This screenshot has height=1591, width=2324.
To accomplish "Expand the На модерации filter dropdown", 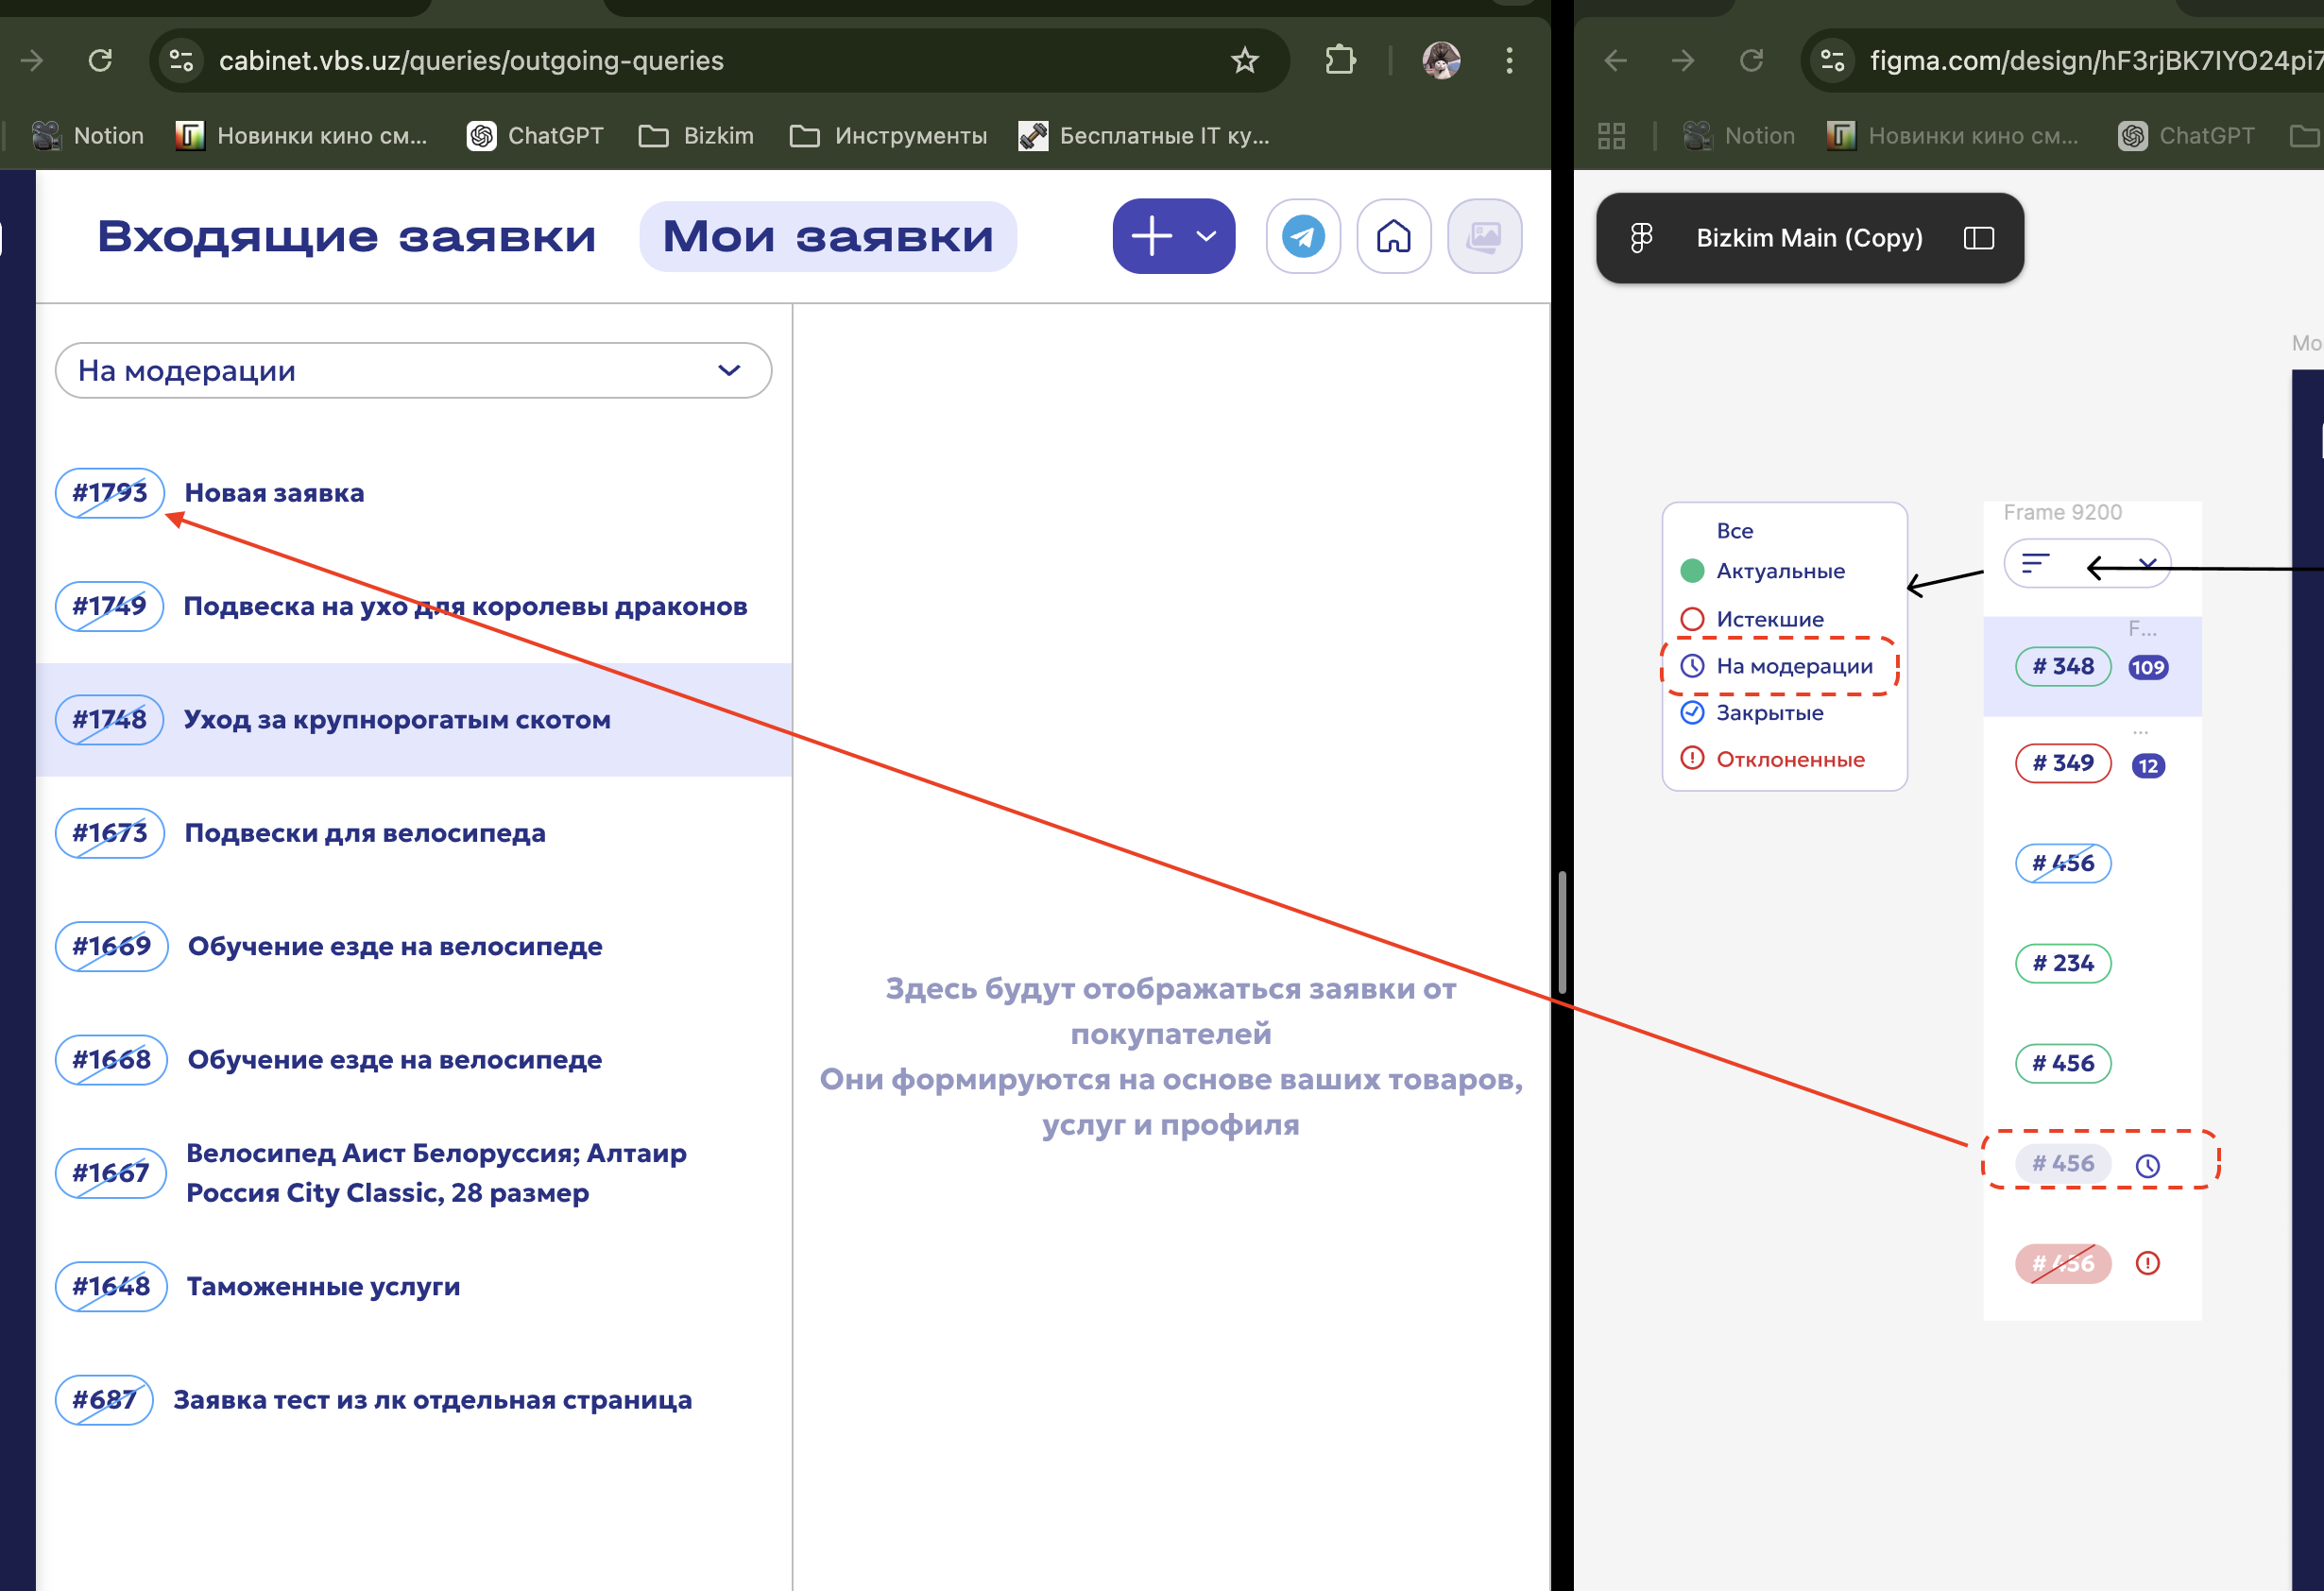I will pos(413,371).
